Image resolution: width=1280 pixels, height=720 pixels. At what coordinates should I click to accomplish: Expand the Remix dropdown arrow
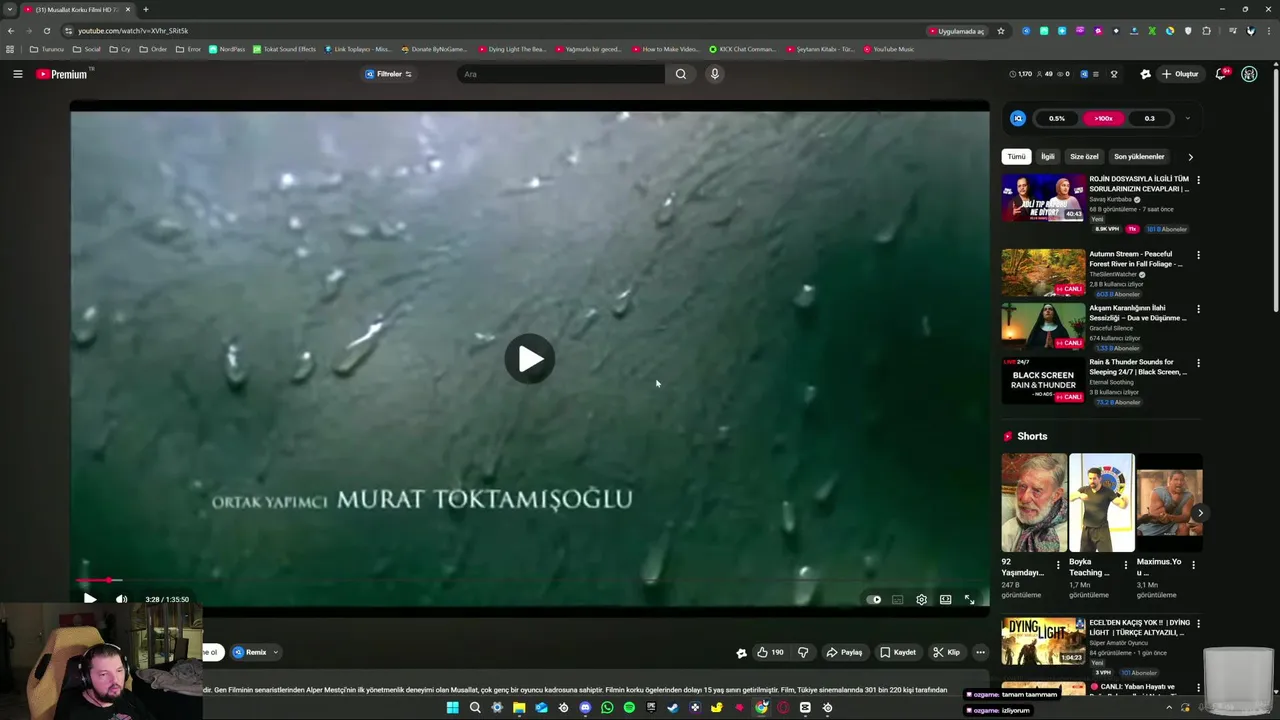275,652
